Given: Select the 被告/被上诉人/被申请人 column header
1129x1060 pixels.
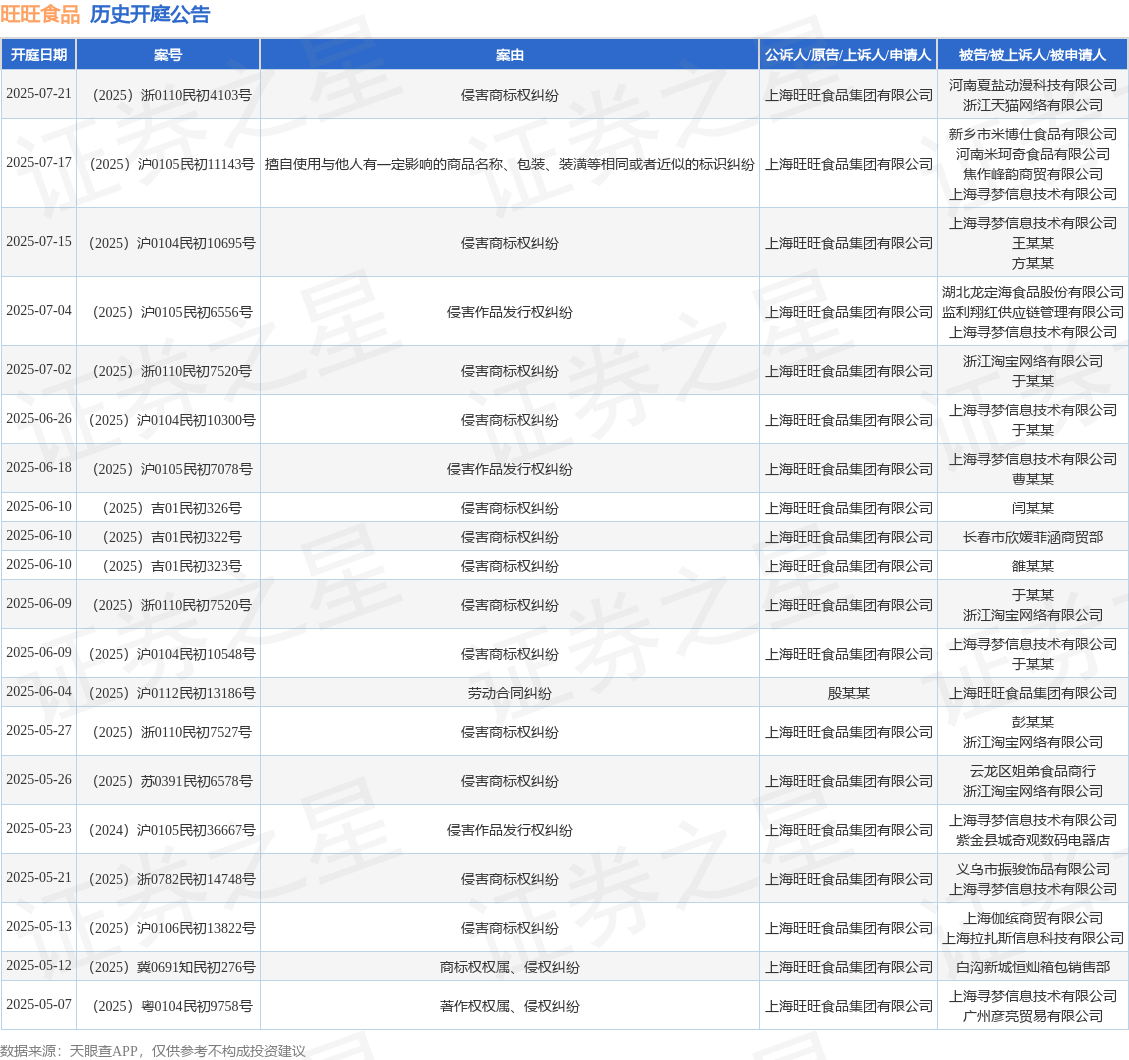Looking at the screenshot, I should (x=1033, y=55).
